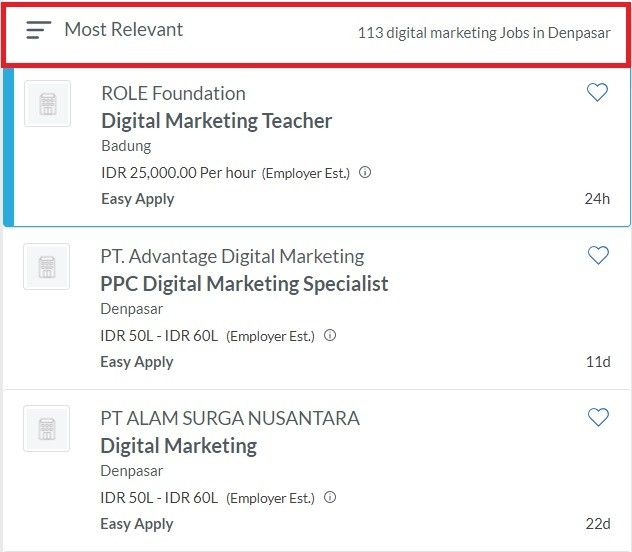Show salary info for PT ALAM SURGA job
The width and height of the screenshot is (632, 552).
click(x=330, y=497)
